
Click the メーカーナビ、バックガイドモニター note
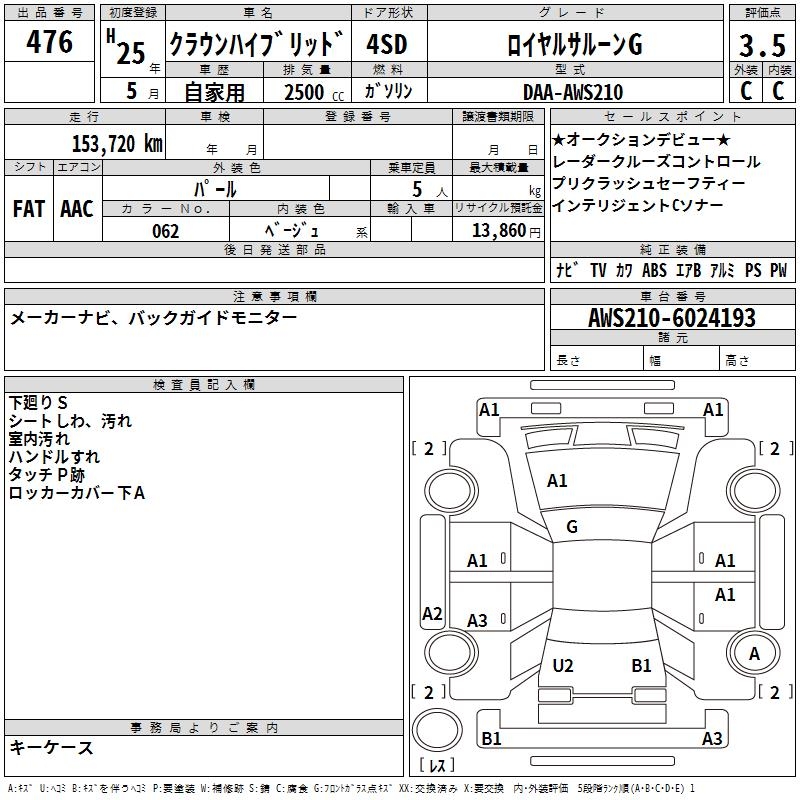153,318
